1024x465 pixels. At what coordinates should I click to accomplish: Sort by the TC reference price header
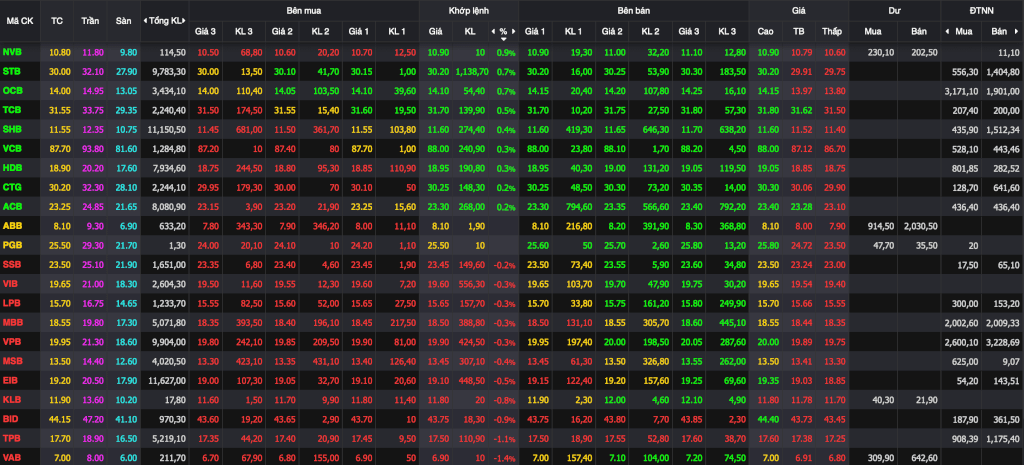[x=57, y=20]
